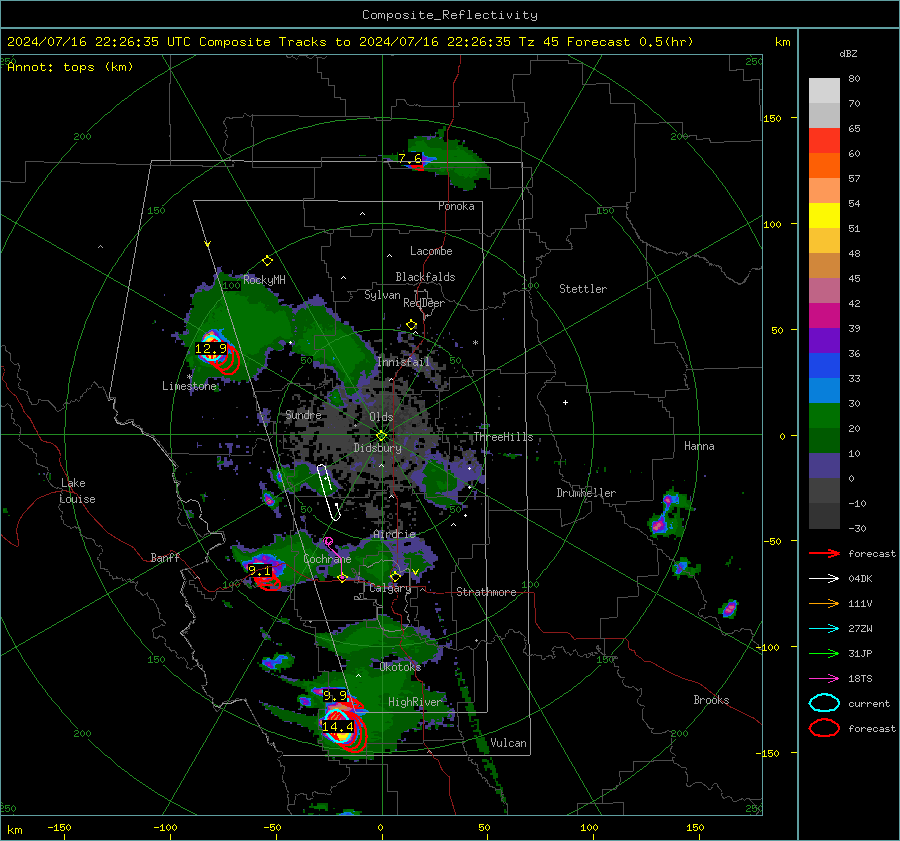Click the cyan 27ZW arrow icon

click(824, 629)
